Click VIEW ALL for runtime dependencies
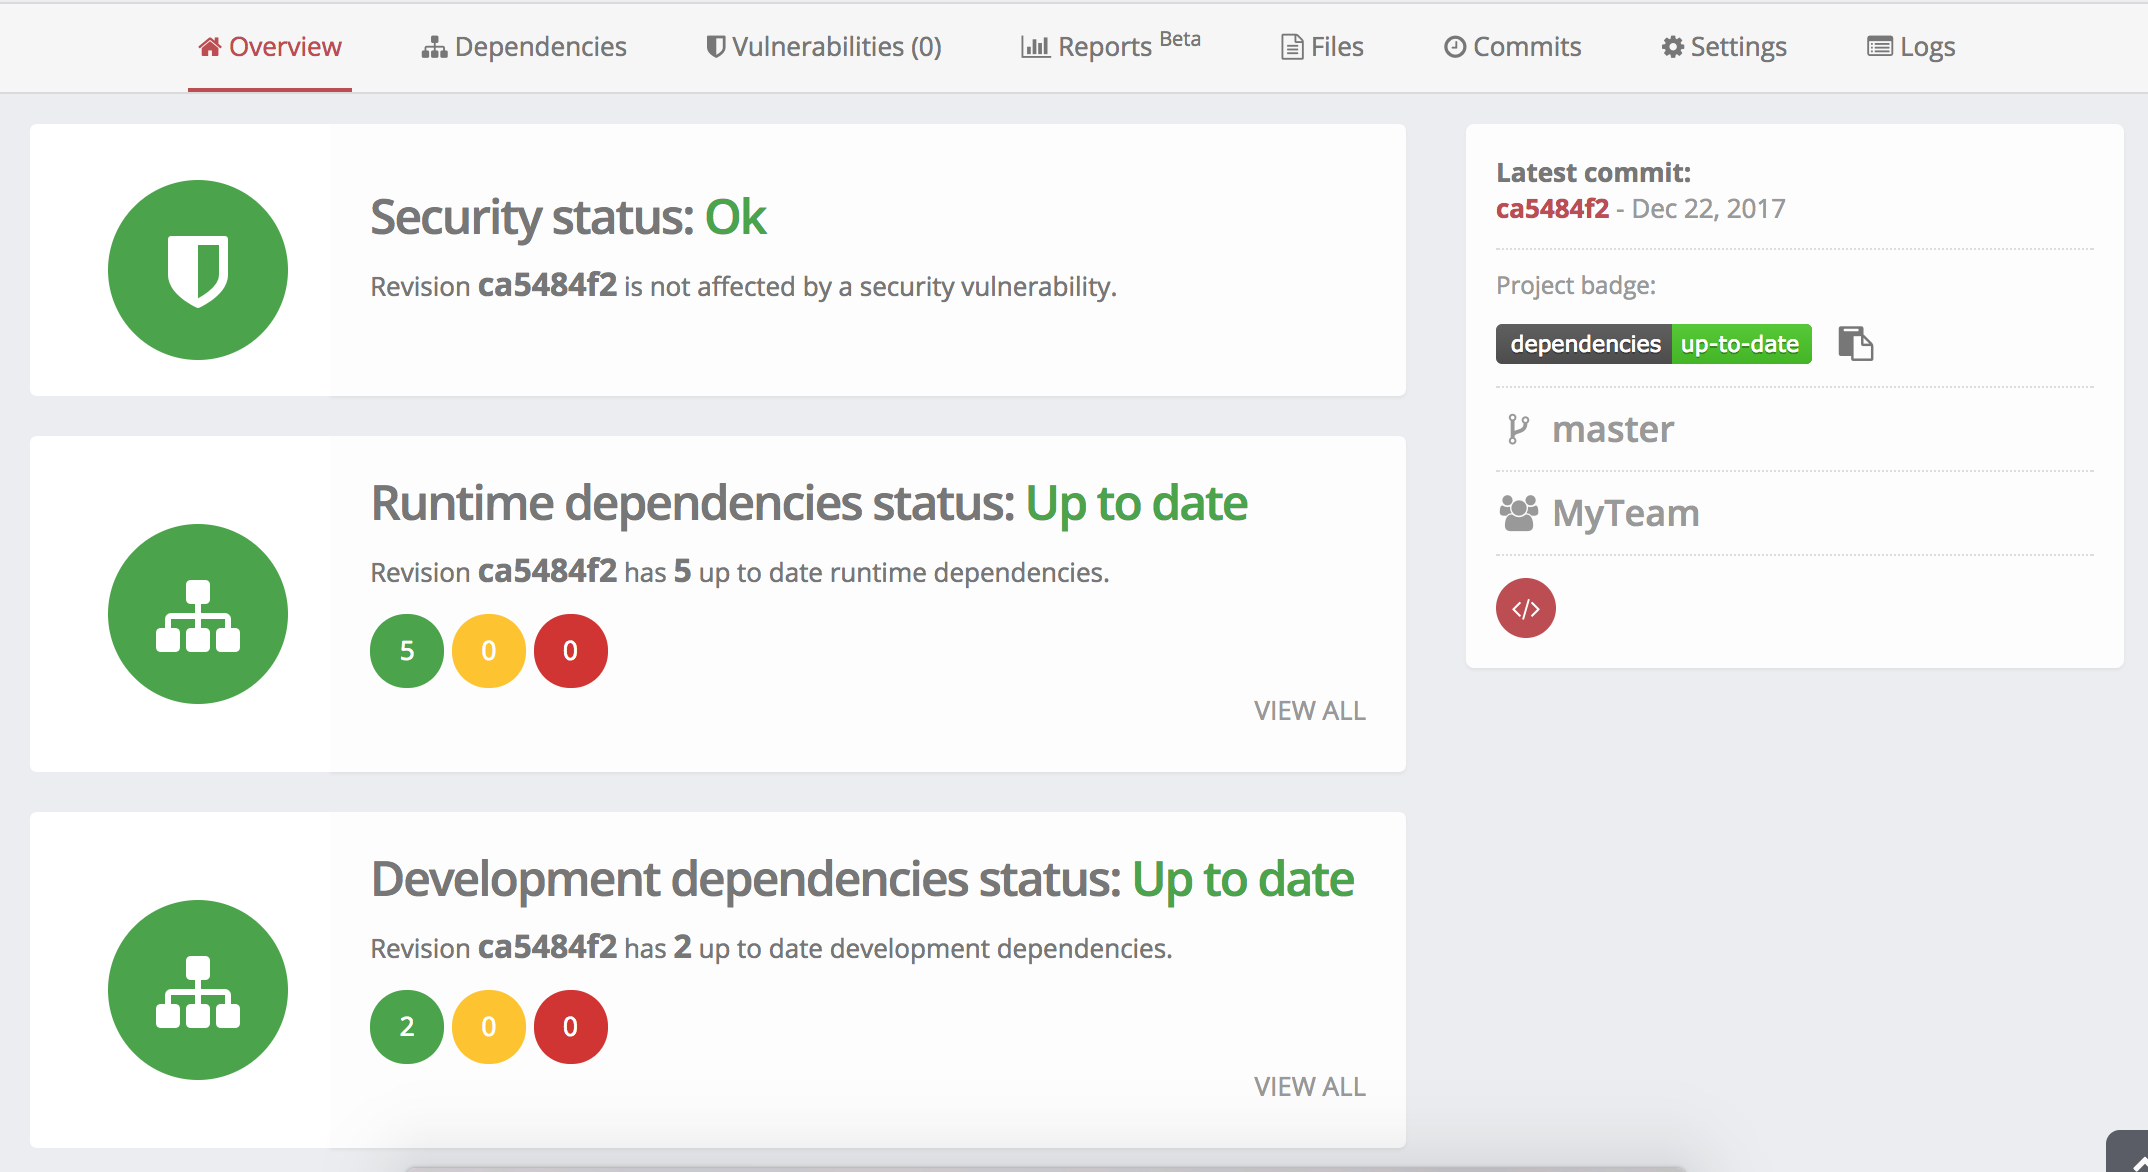Image resolution: width=2148 pixels, height=1172 pixels. point(1307,707)
